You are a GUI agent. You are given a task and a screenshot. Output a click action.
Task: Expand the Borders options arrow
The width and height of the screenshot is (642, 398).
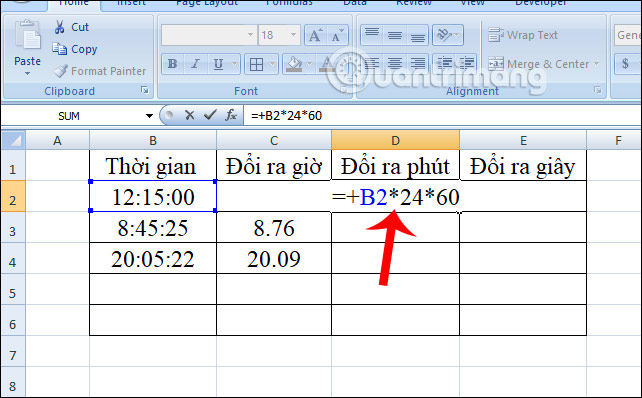(x=272, y=64)
